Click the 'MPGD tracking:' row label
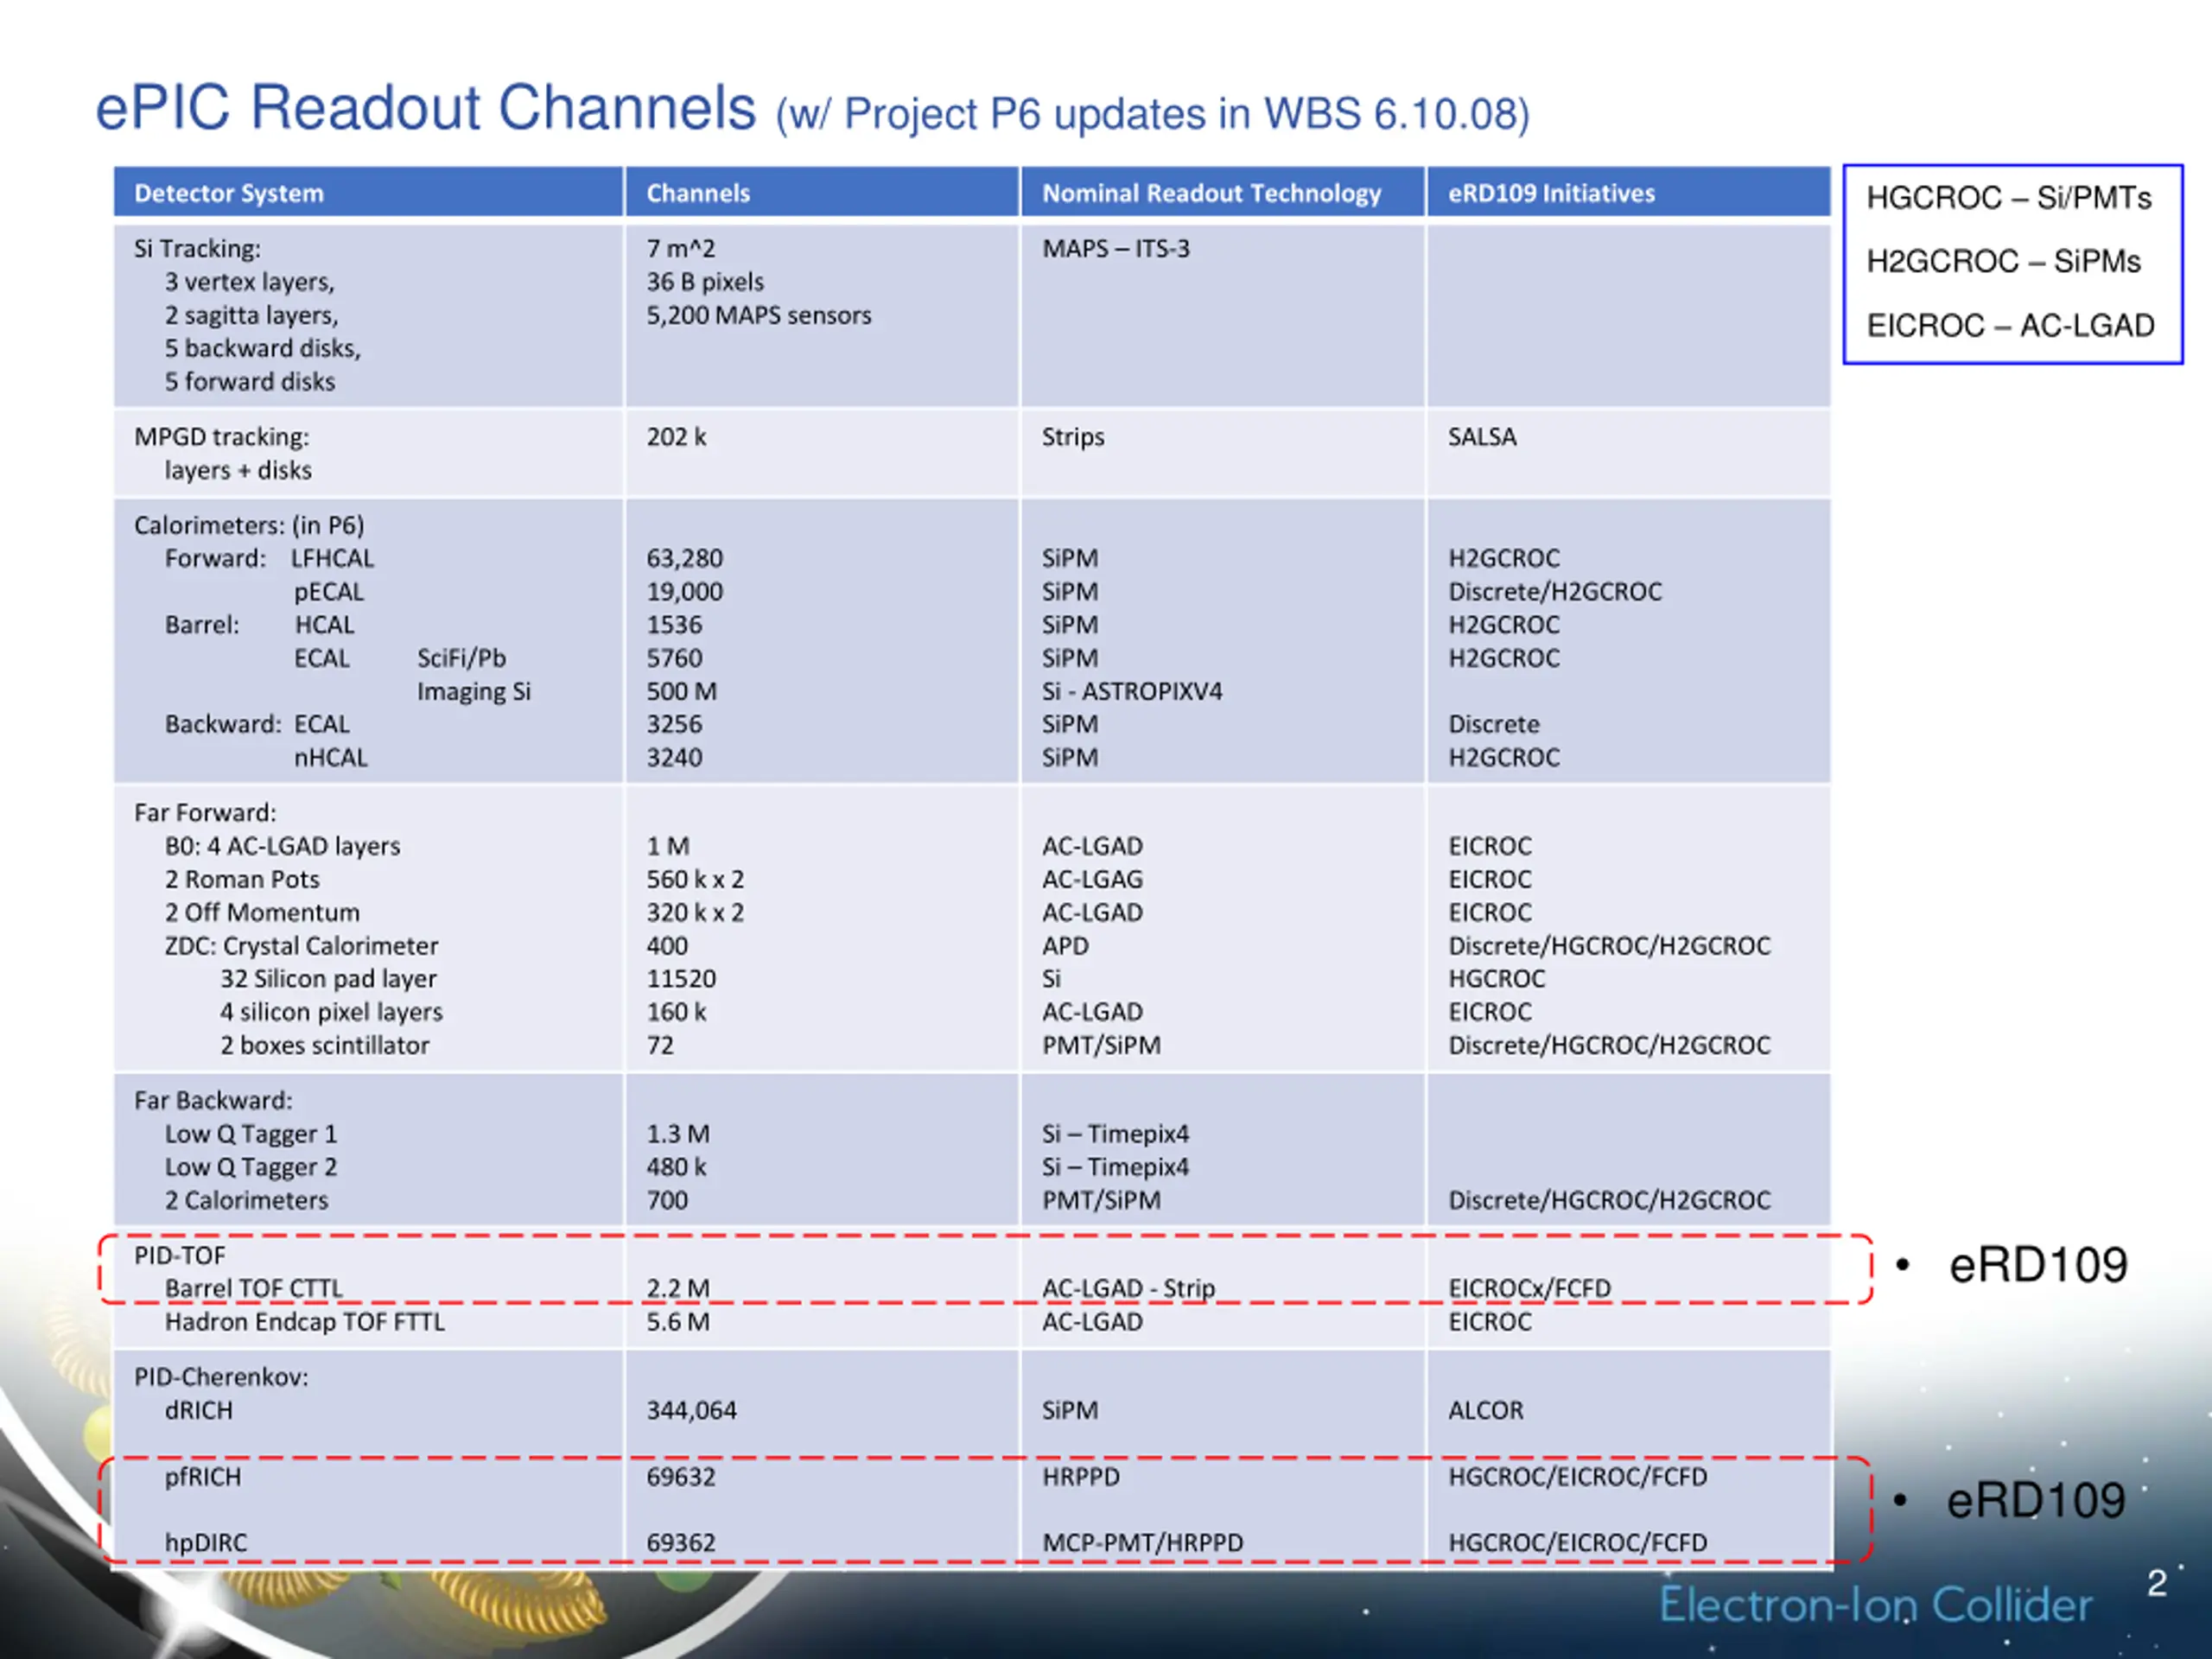The height and width of the screenshot is (1659, 2212). click(222, 437)
